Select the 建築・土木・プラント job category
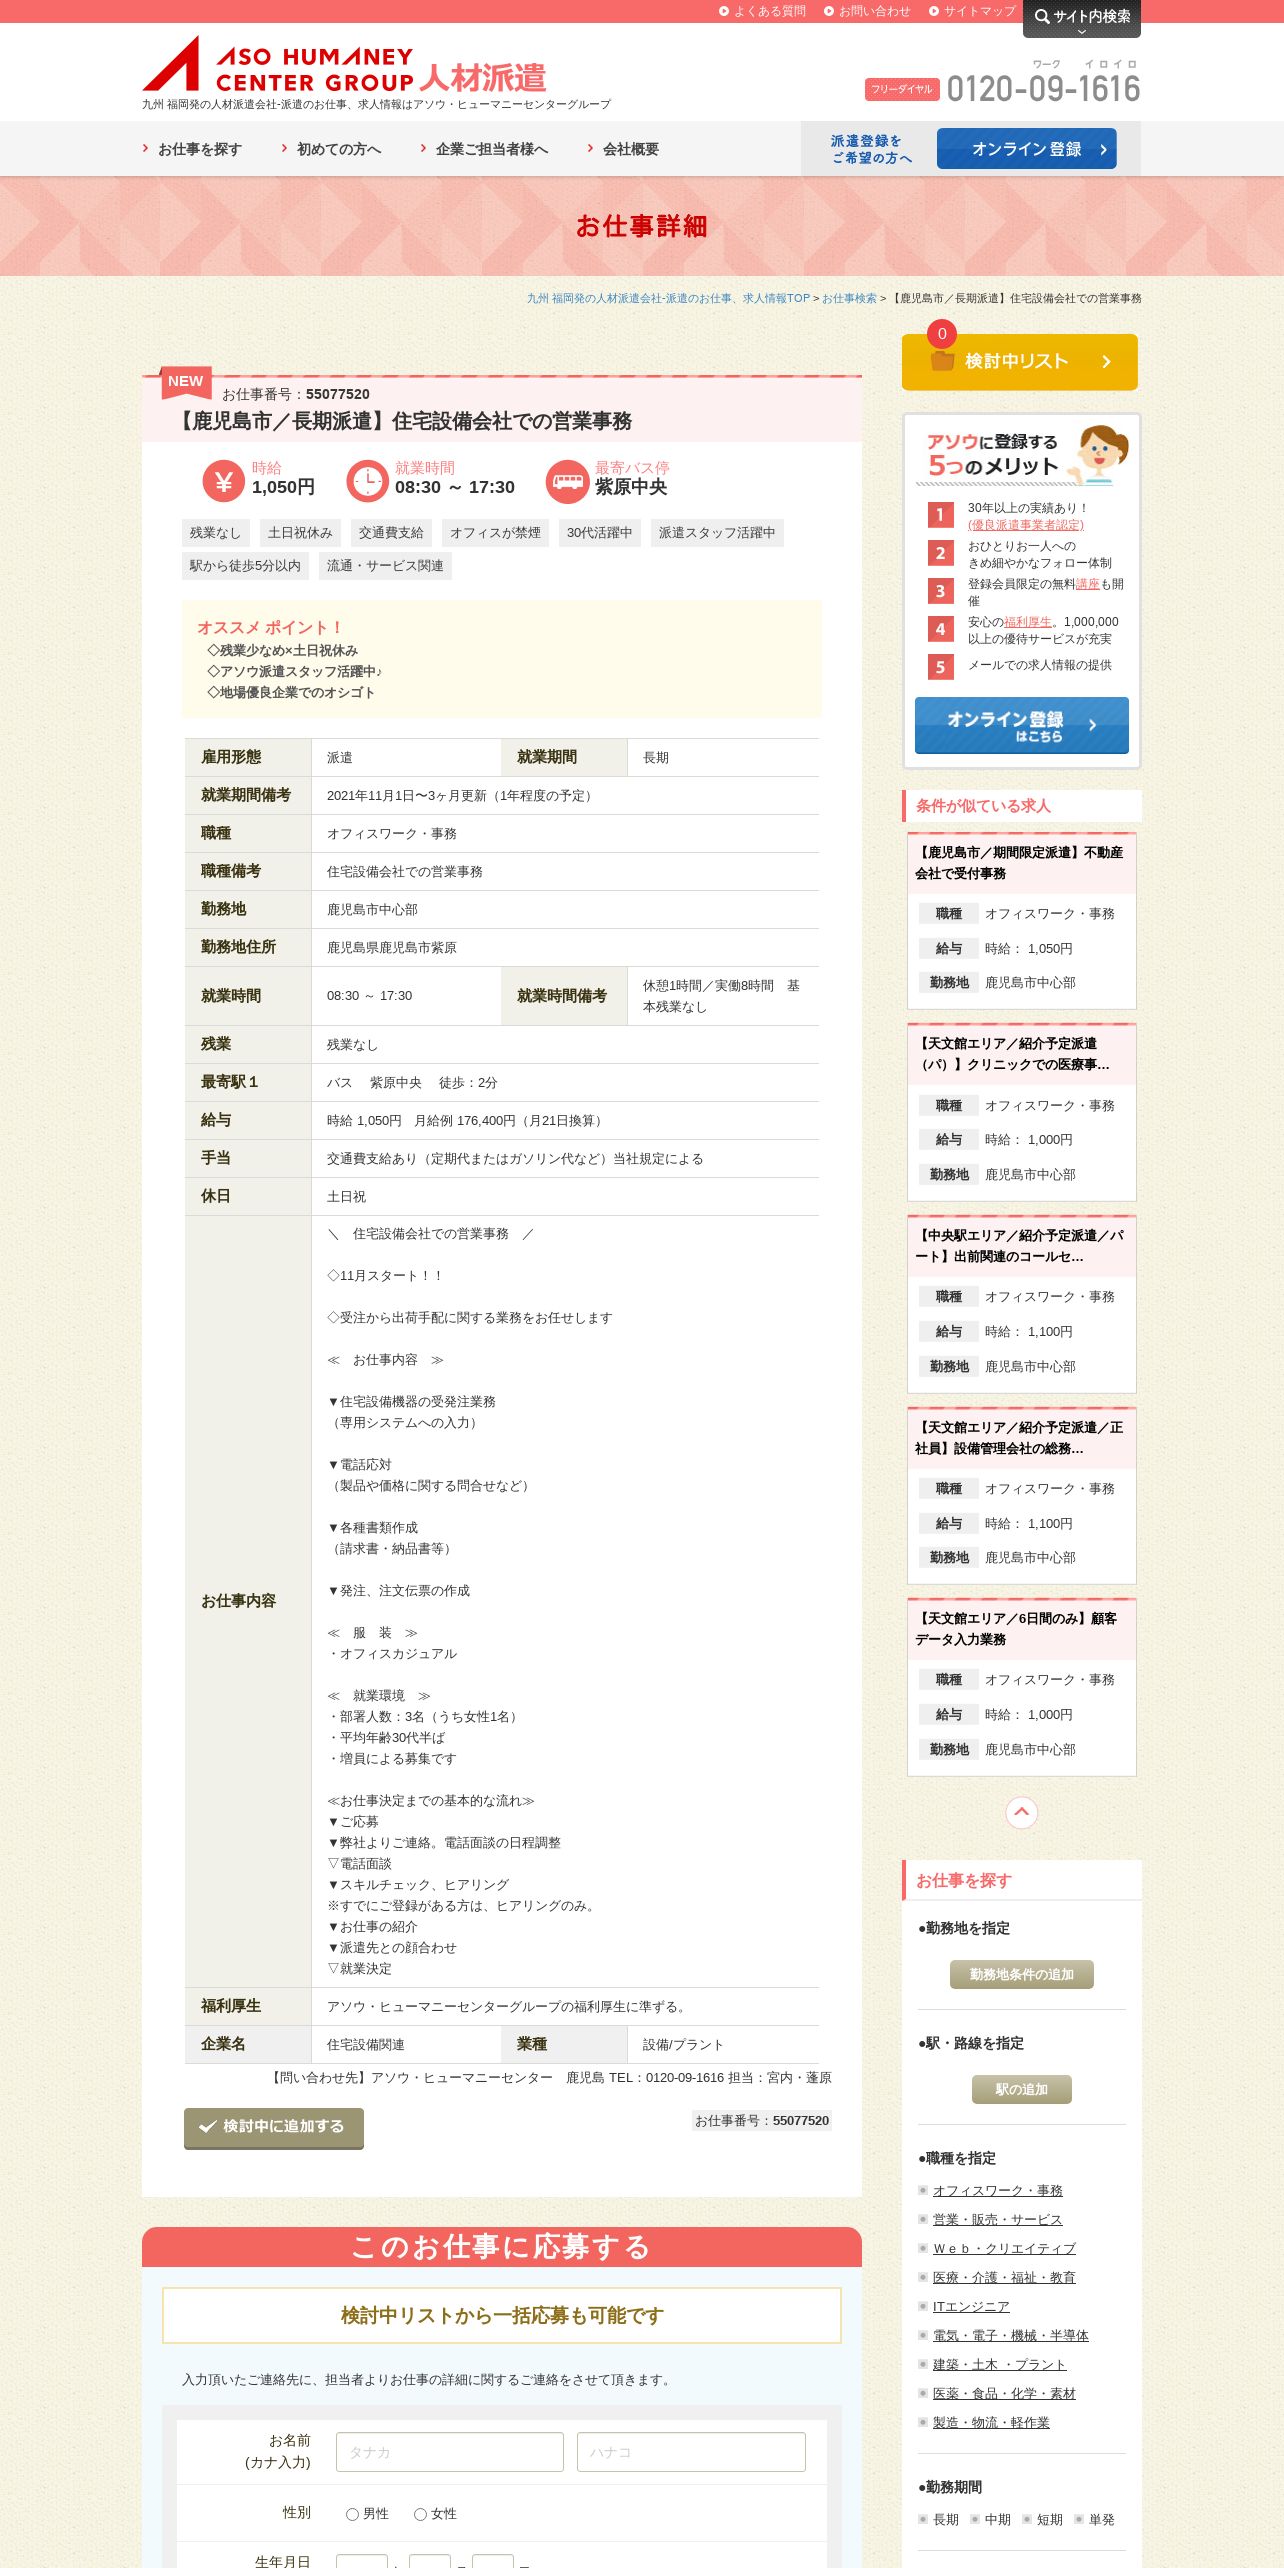The width and height of the screenshot is (1284, 2568). 999,2364
